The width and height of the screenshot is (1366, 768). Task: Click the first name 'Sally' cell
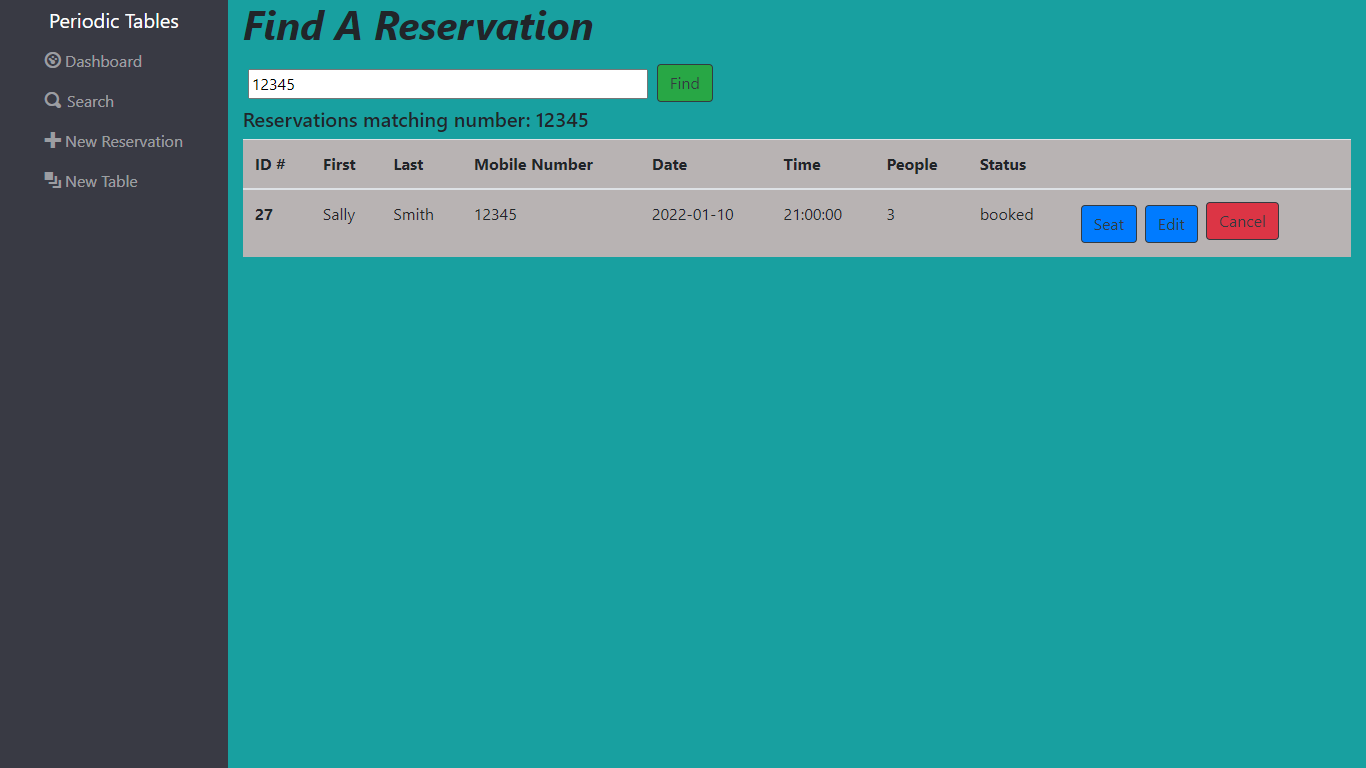339,215
